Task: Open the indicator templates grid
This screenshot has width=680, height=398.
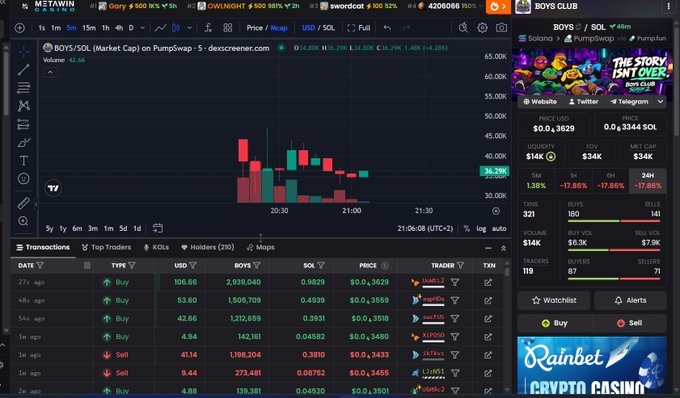Action: 228,28
